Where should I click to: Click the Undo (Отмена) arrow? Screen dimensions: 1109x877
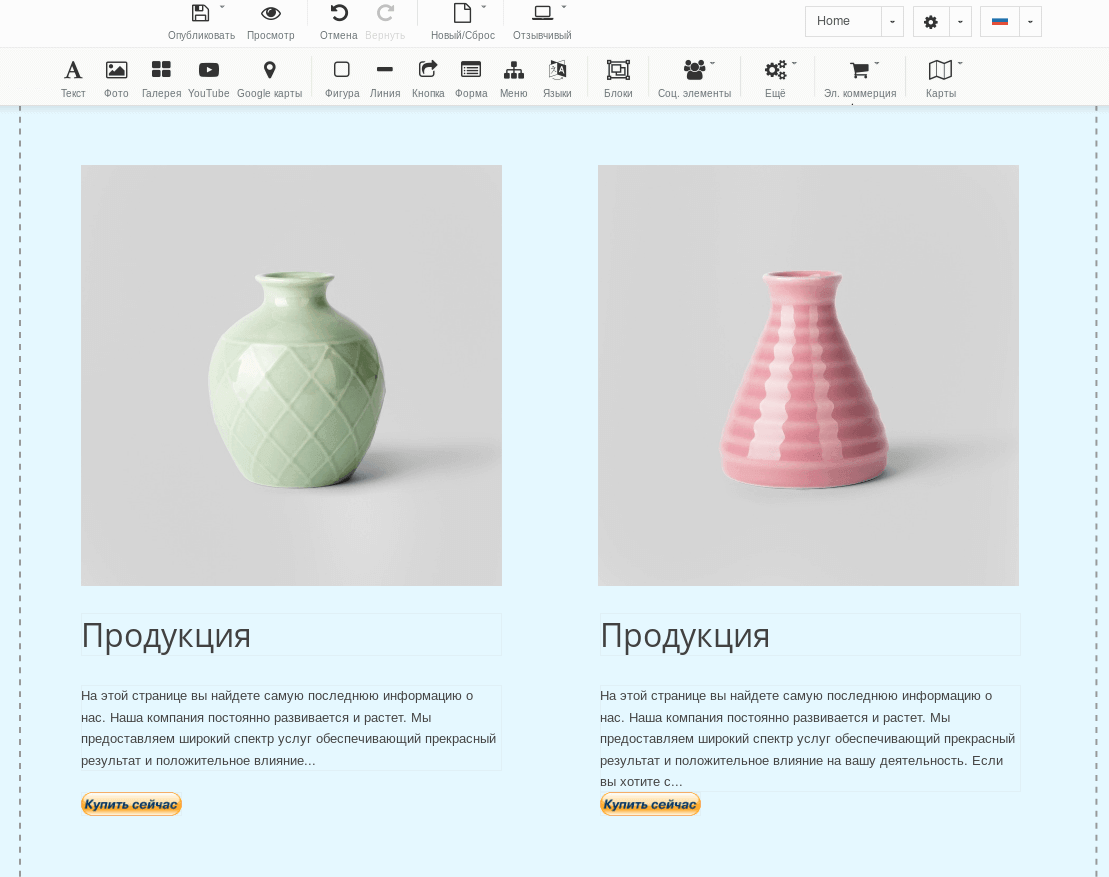(x=339, y=13)
